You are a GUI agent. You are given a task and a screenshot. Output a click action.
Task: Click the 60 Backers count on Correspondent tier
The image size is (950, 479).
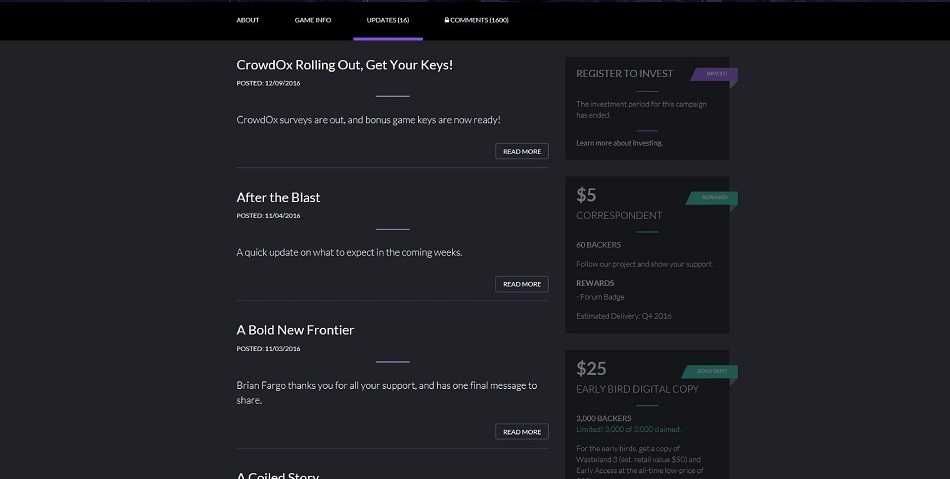coord(598,245)
